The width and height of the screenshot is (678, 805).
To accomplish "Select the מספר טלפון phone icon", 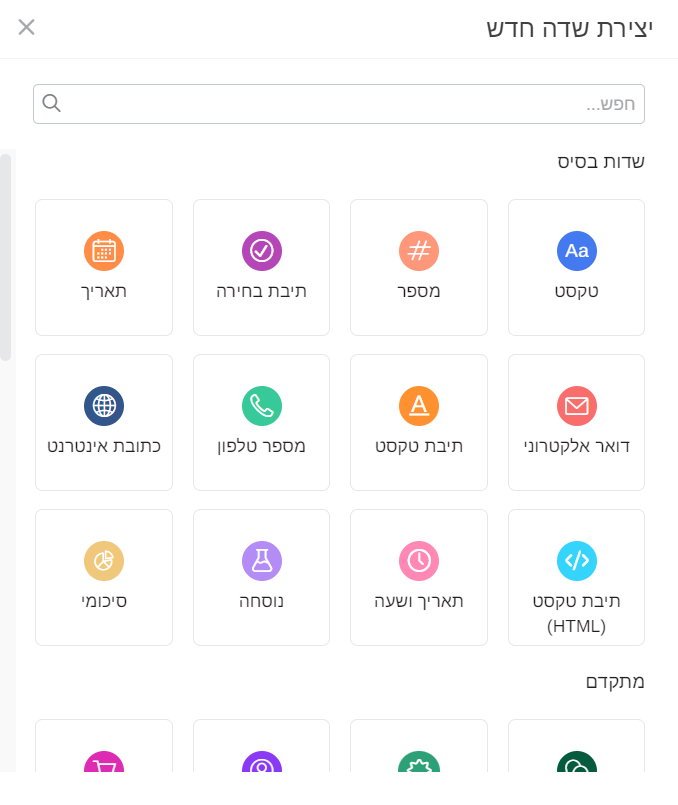I will pyautogui.click(x=261, y=406).
